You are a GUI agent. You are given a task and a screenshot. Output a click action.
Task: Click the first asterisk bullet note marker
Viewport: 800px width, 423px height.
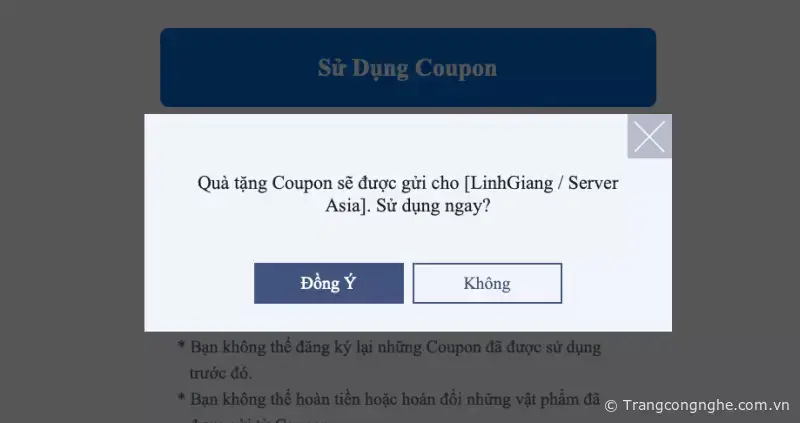181,346
